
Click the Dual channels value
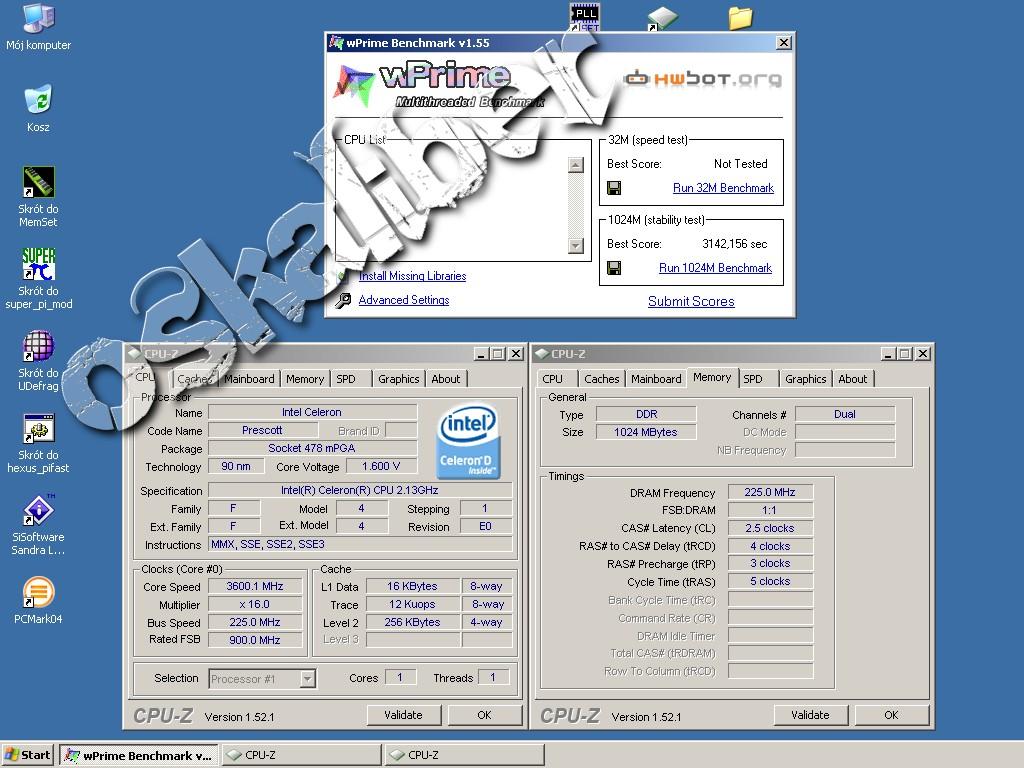844,414
